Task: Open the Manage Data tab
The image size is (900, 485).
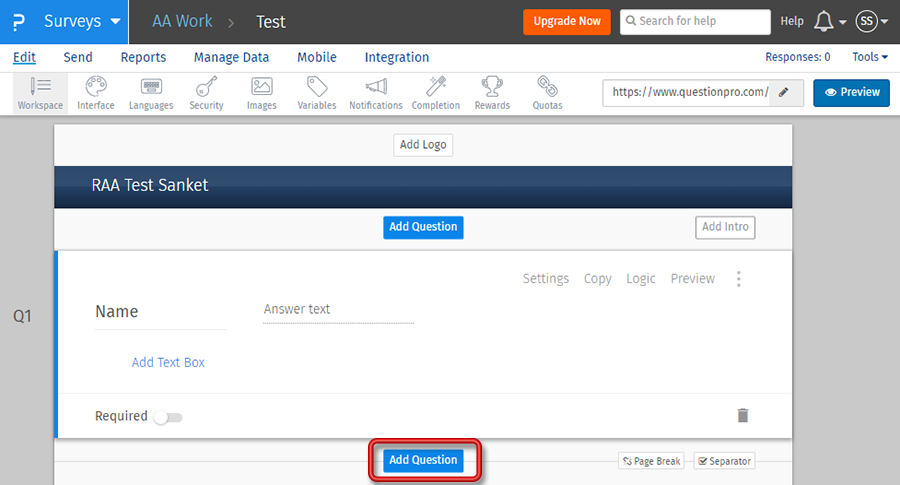Action: tap(231, 57)
